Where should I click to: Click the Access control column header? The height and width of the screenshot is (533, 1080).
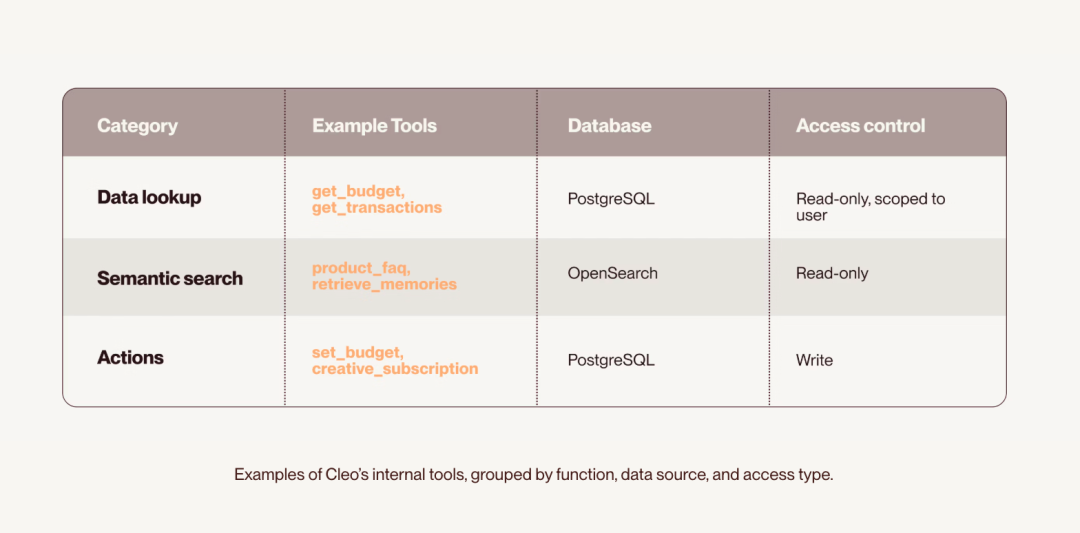coord(860,126)
